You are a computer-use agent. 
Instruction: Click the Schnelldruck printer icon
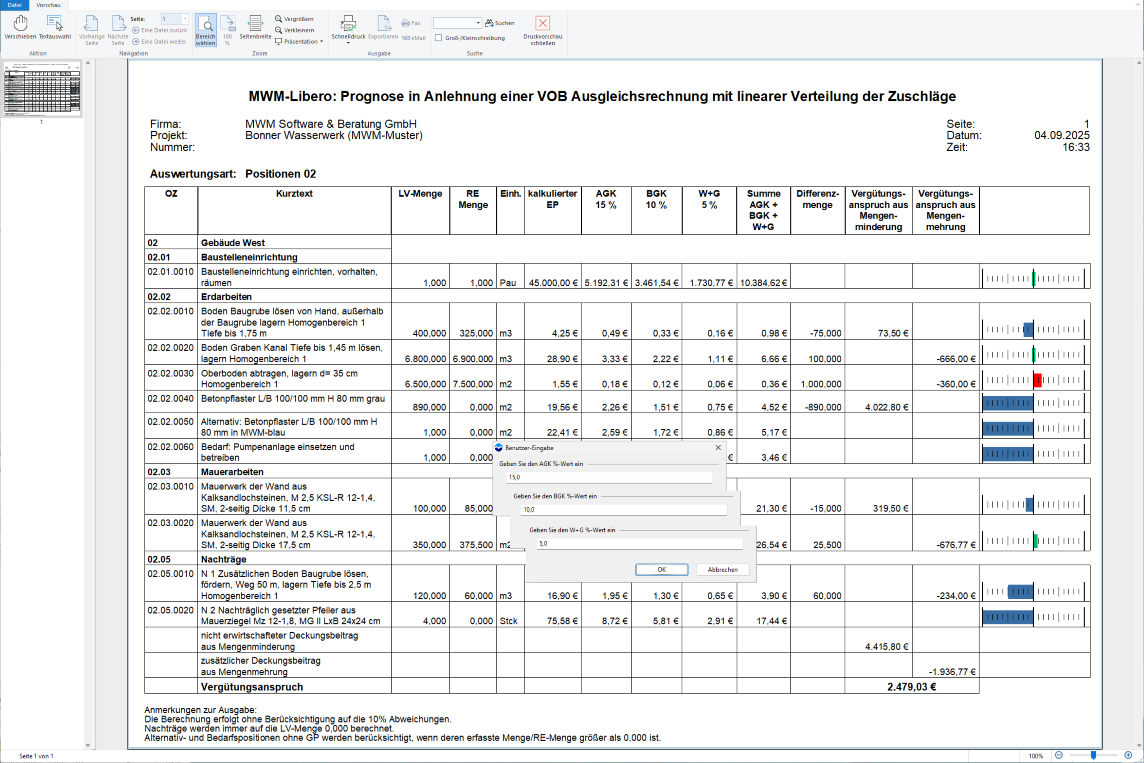[348, 23]
